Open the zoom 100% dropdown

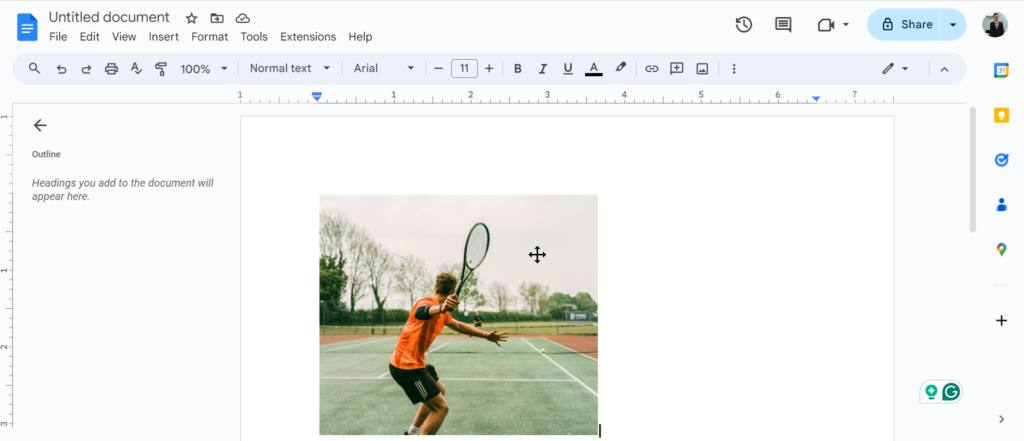(x=204, y=69)
